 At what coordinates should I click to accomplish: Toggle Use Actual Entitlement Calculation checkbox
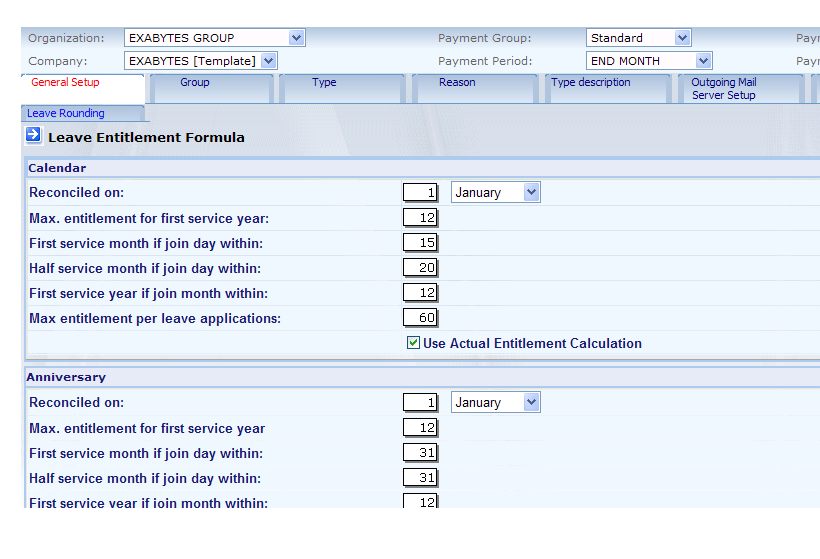[x=413, y=343]
